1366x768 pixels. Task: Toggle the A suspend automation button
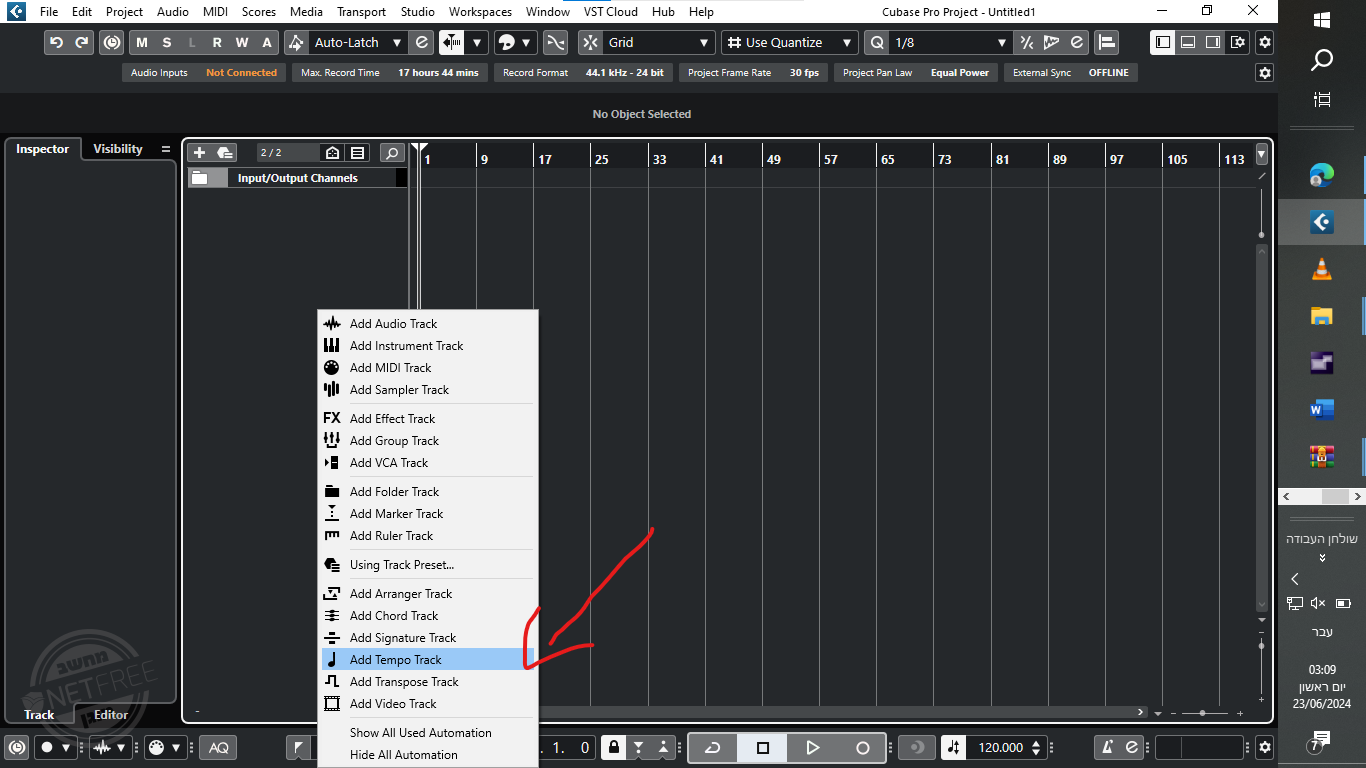[267, 43]
